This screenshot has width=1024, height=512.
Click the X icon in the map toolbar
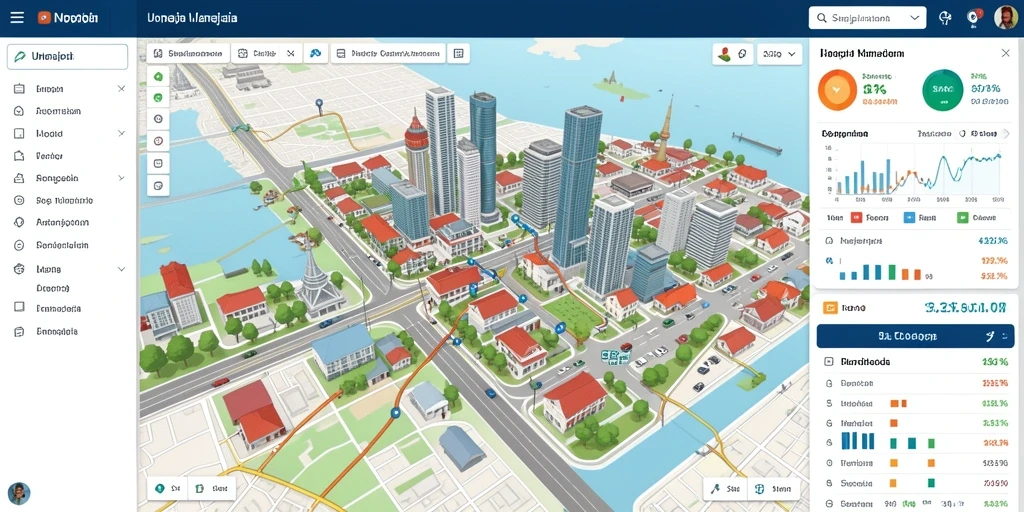(291, 54)
